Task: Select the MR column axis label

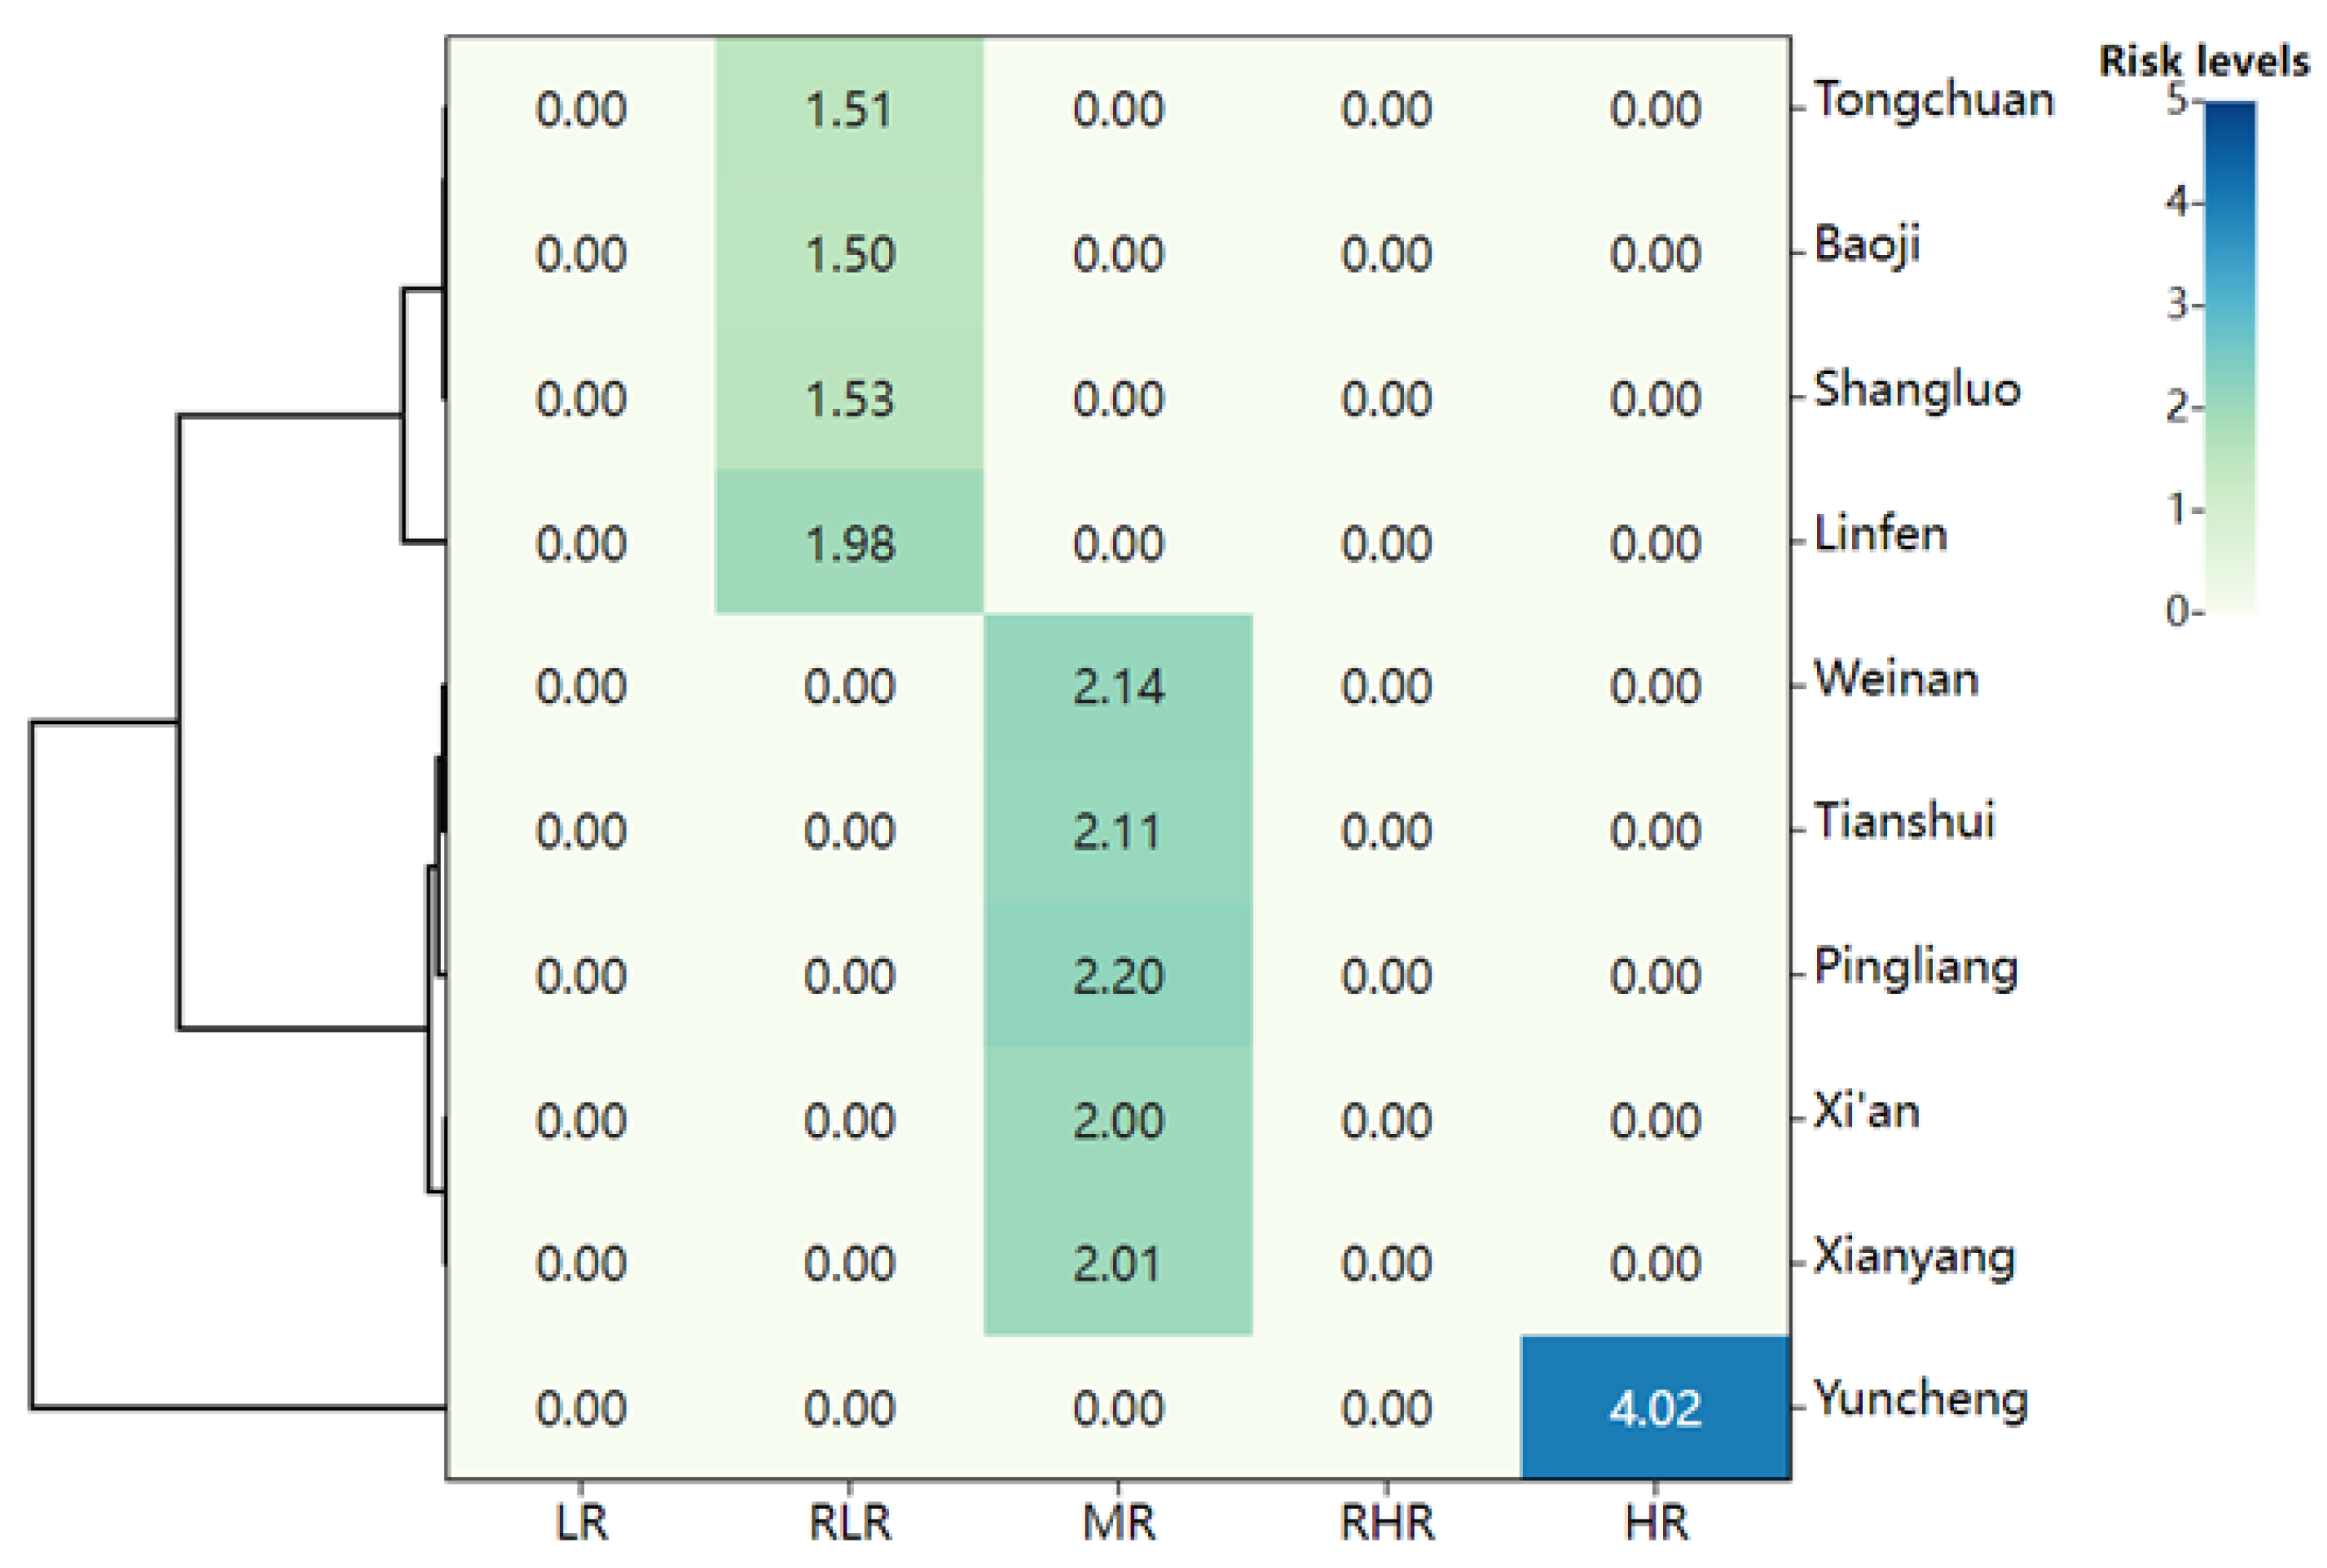Action: (1118, 1523)
